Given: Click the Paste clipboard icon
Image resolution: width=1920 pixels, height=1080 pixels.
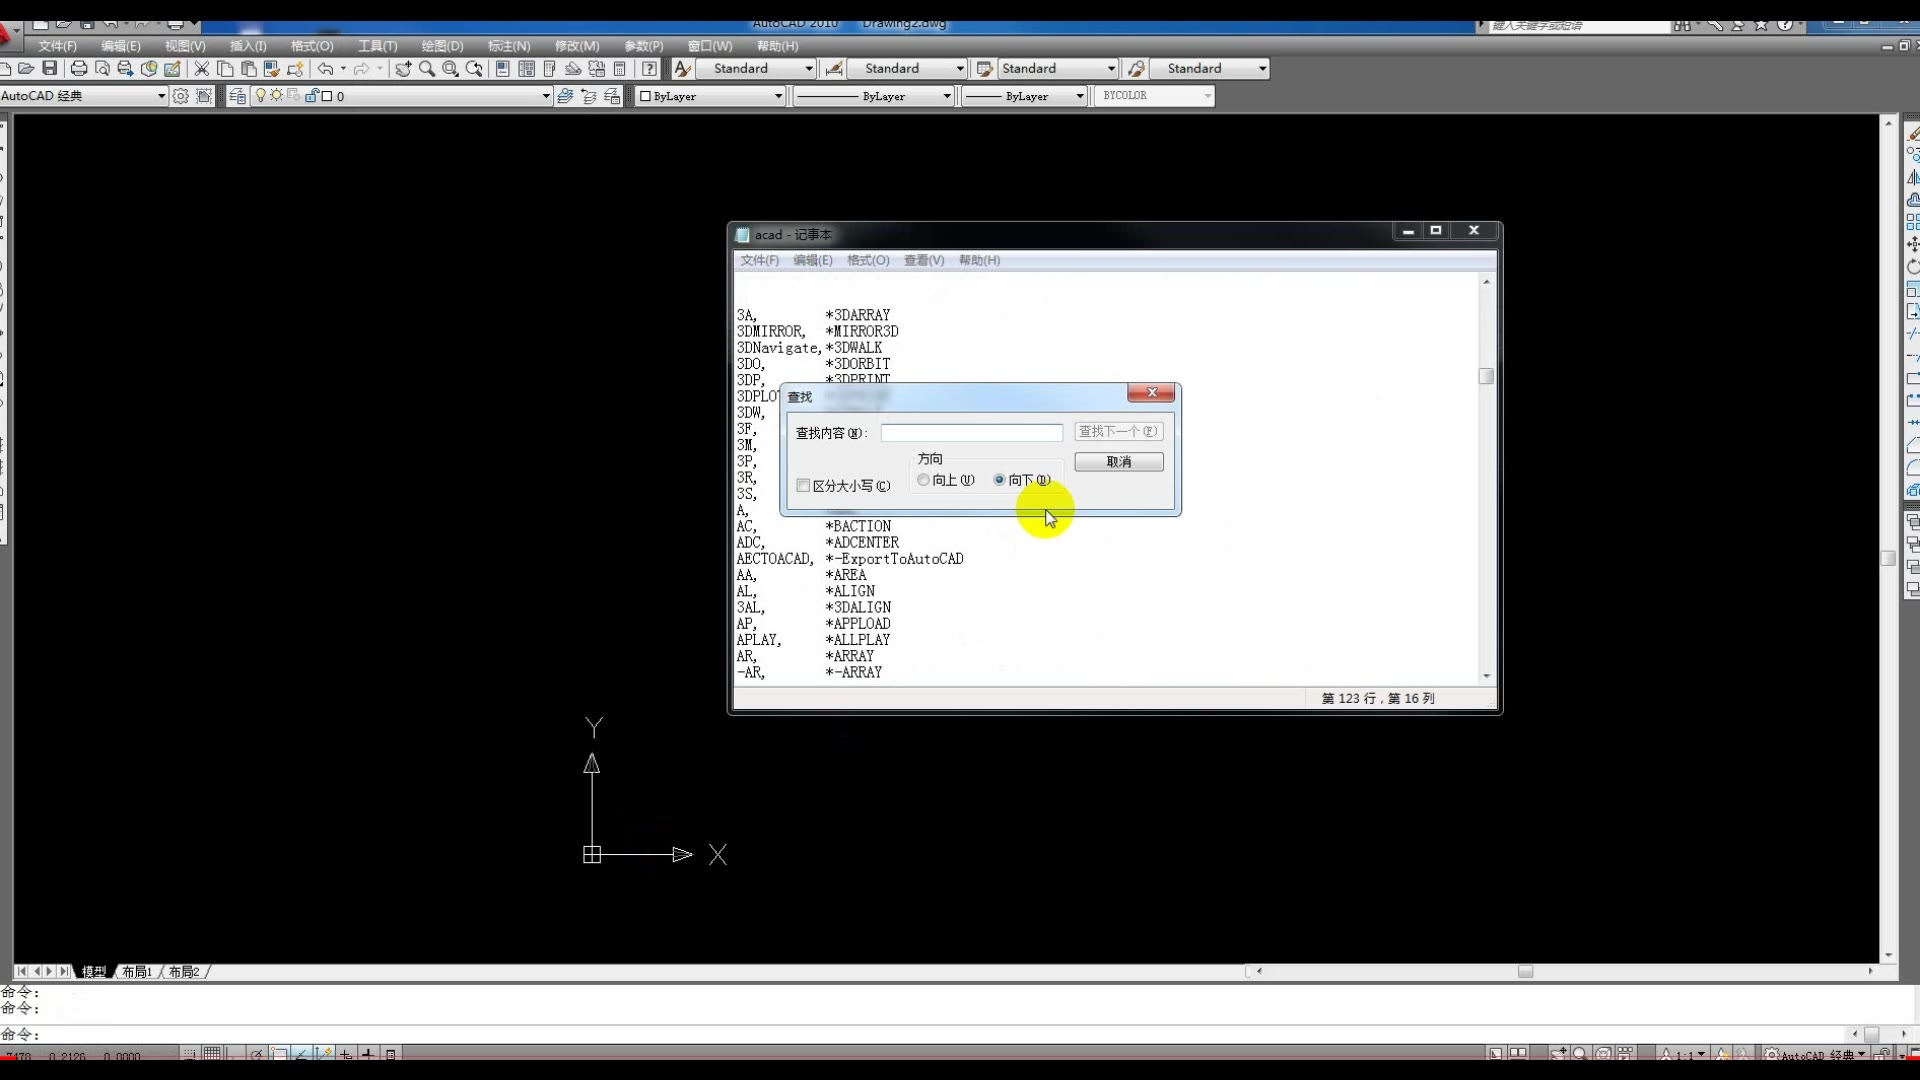Looking at the screenshot, I should pos(248,68).
